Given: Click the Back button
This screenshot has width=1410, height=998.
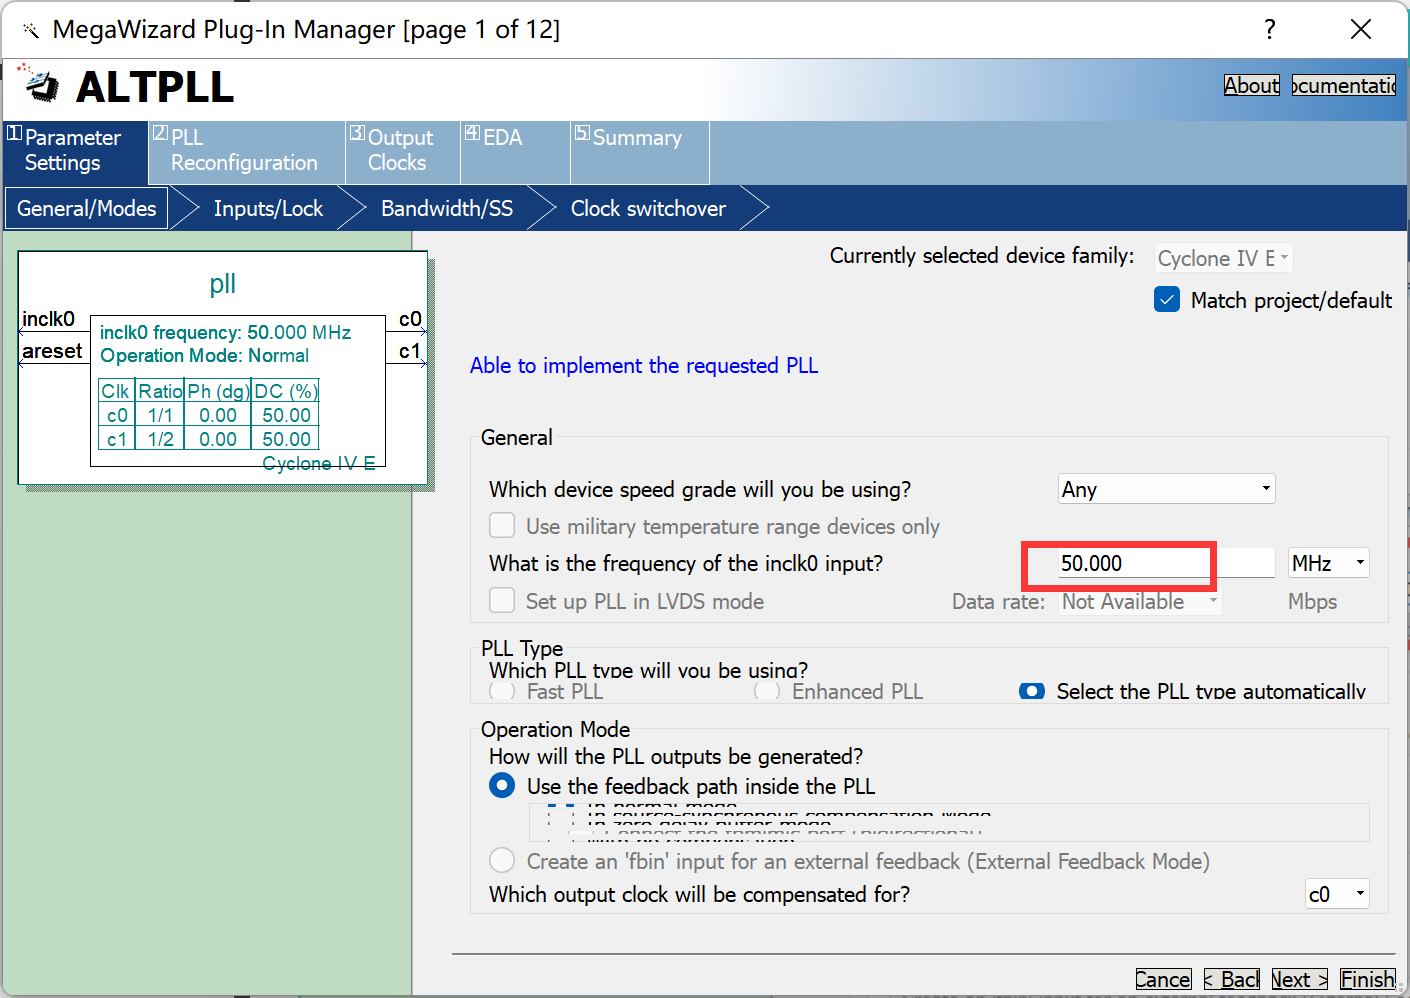Looking at the screenshot, I should coord(1232,980).
